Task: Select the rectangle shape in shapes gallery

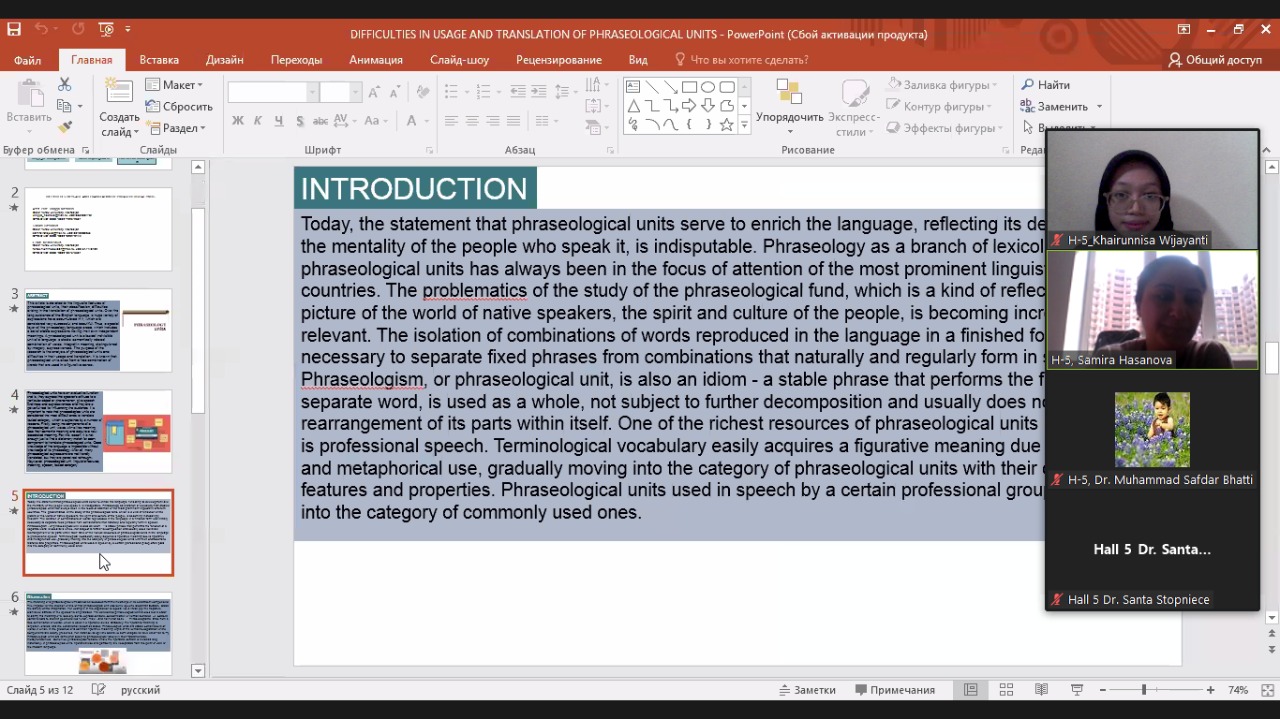Action: (x=689, y=87)
